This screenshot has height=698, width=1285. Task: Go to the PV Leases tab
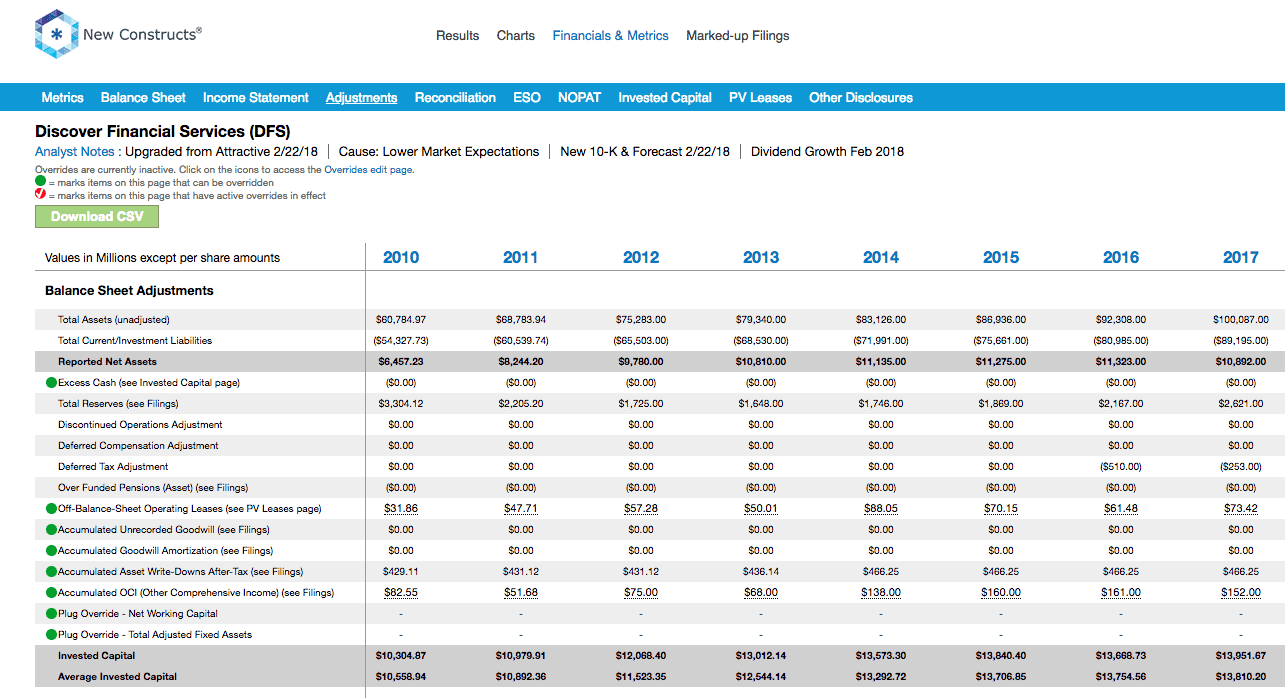click(x=760, y=97)
